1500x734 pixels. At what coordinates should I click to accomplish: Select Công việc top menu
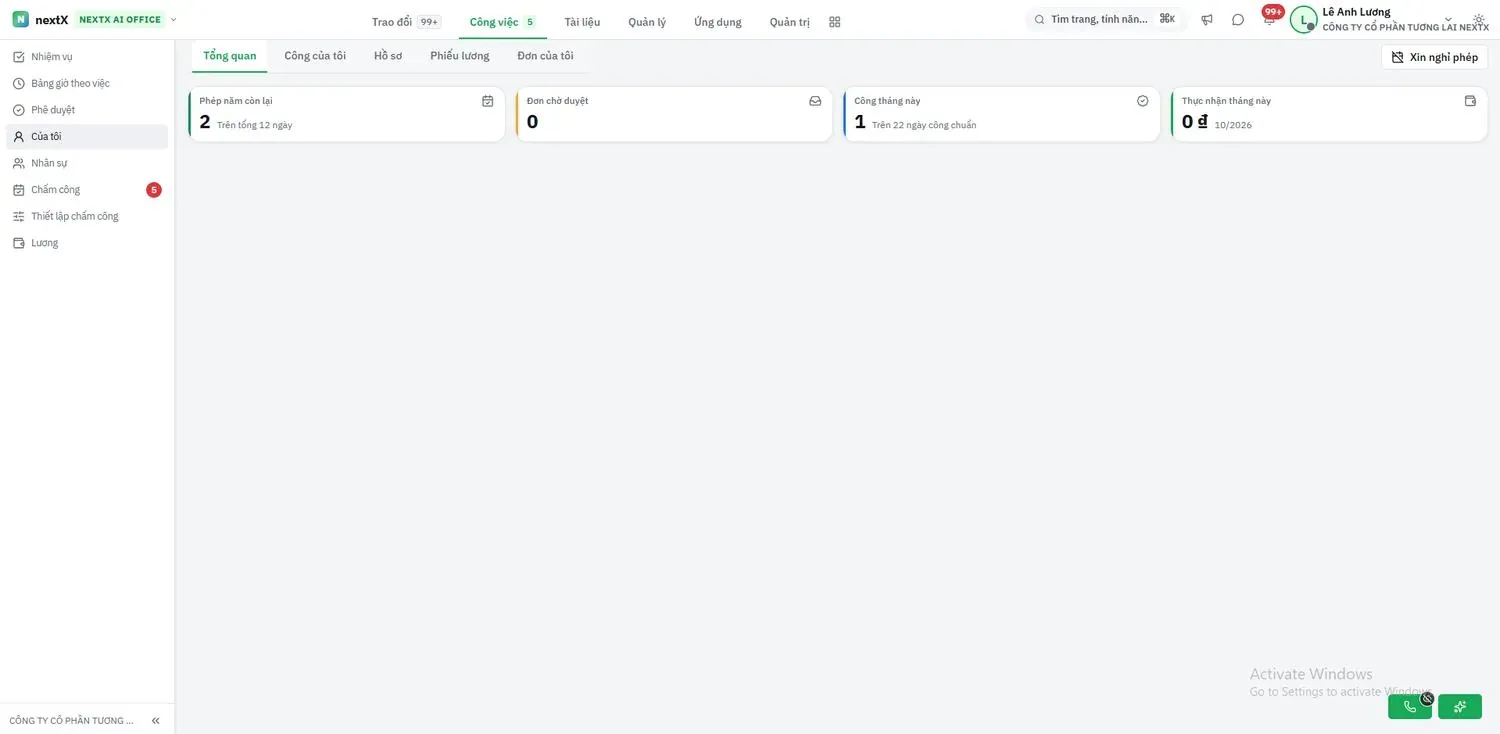click(x=502, y=22)
